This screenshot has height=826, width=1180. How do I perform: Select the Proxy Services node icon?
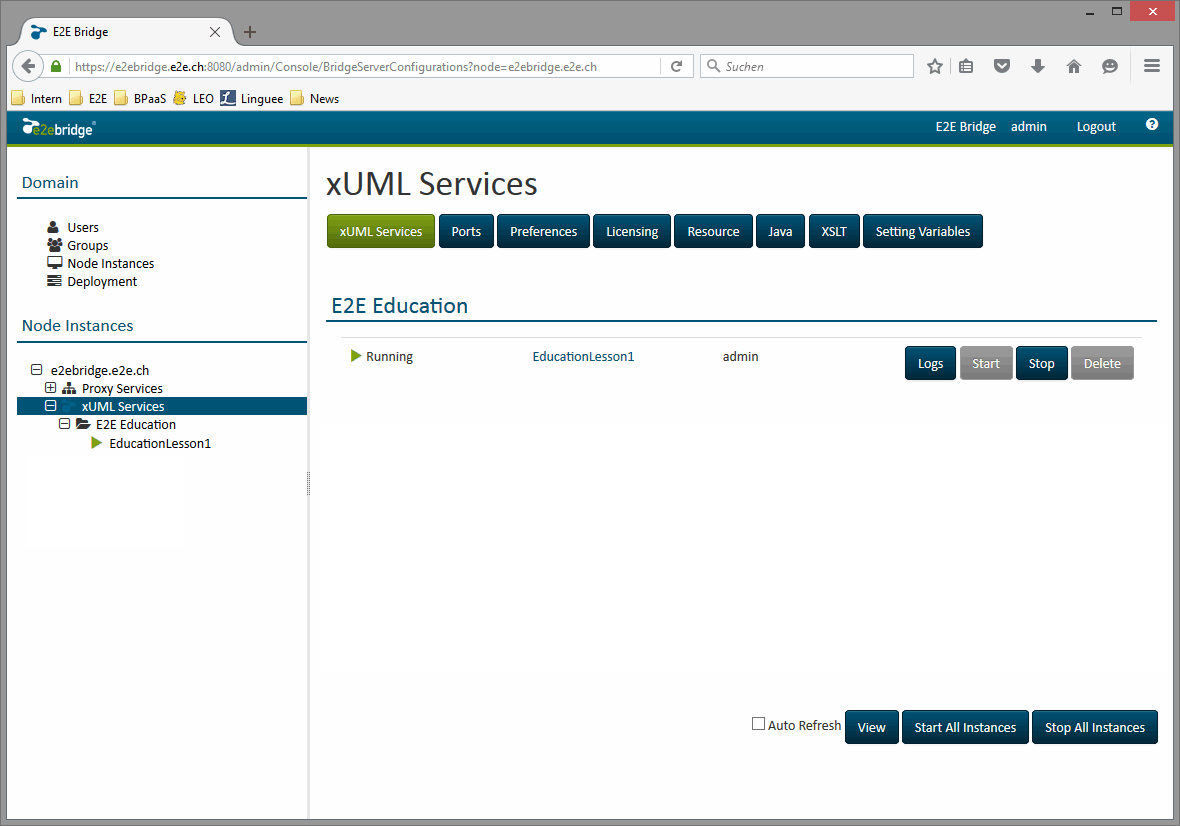(68, 388)
